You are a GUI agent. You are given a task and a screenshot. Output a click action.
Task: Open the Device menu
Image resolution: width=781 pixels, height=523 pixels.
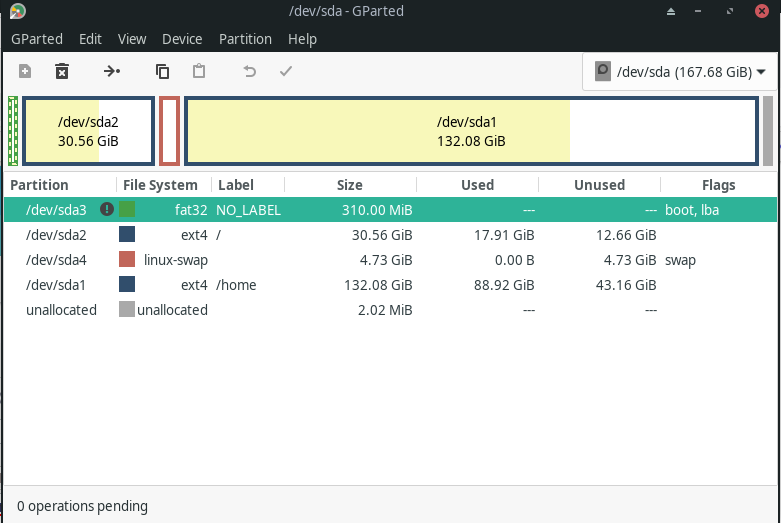coord(182,39)
